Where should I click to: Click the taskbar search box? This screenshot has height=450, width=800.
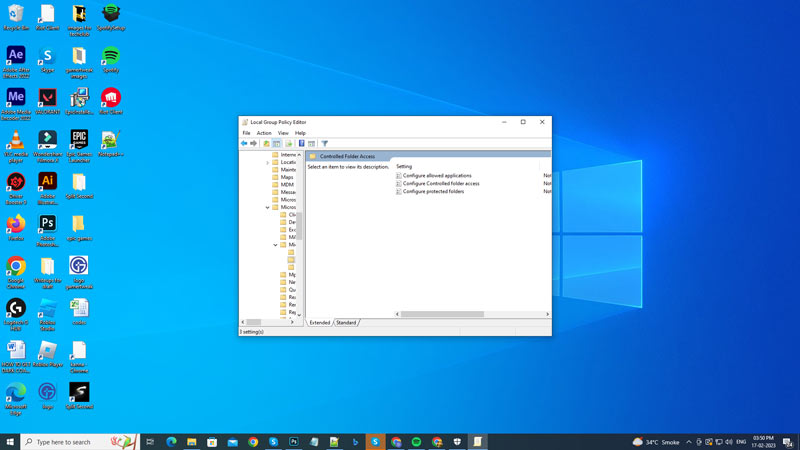click(x=80, y=442)
